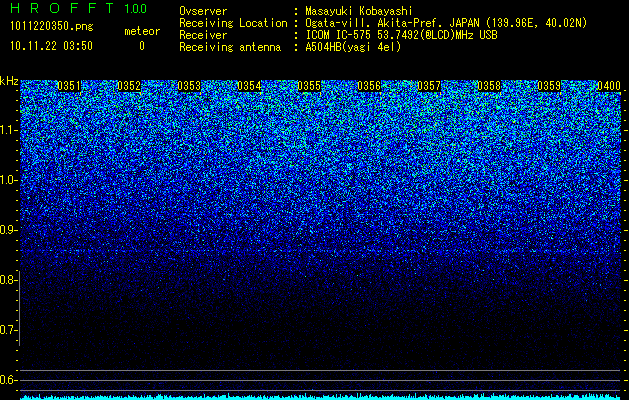Click the 0354 time marker

[x=249, y=86]
